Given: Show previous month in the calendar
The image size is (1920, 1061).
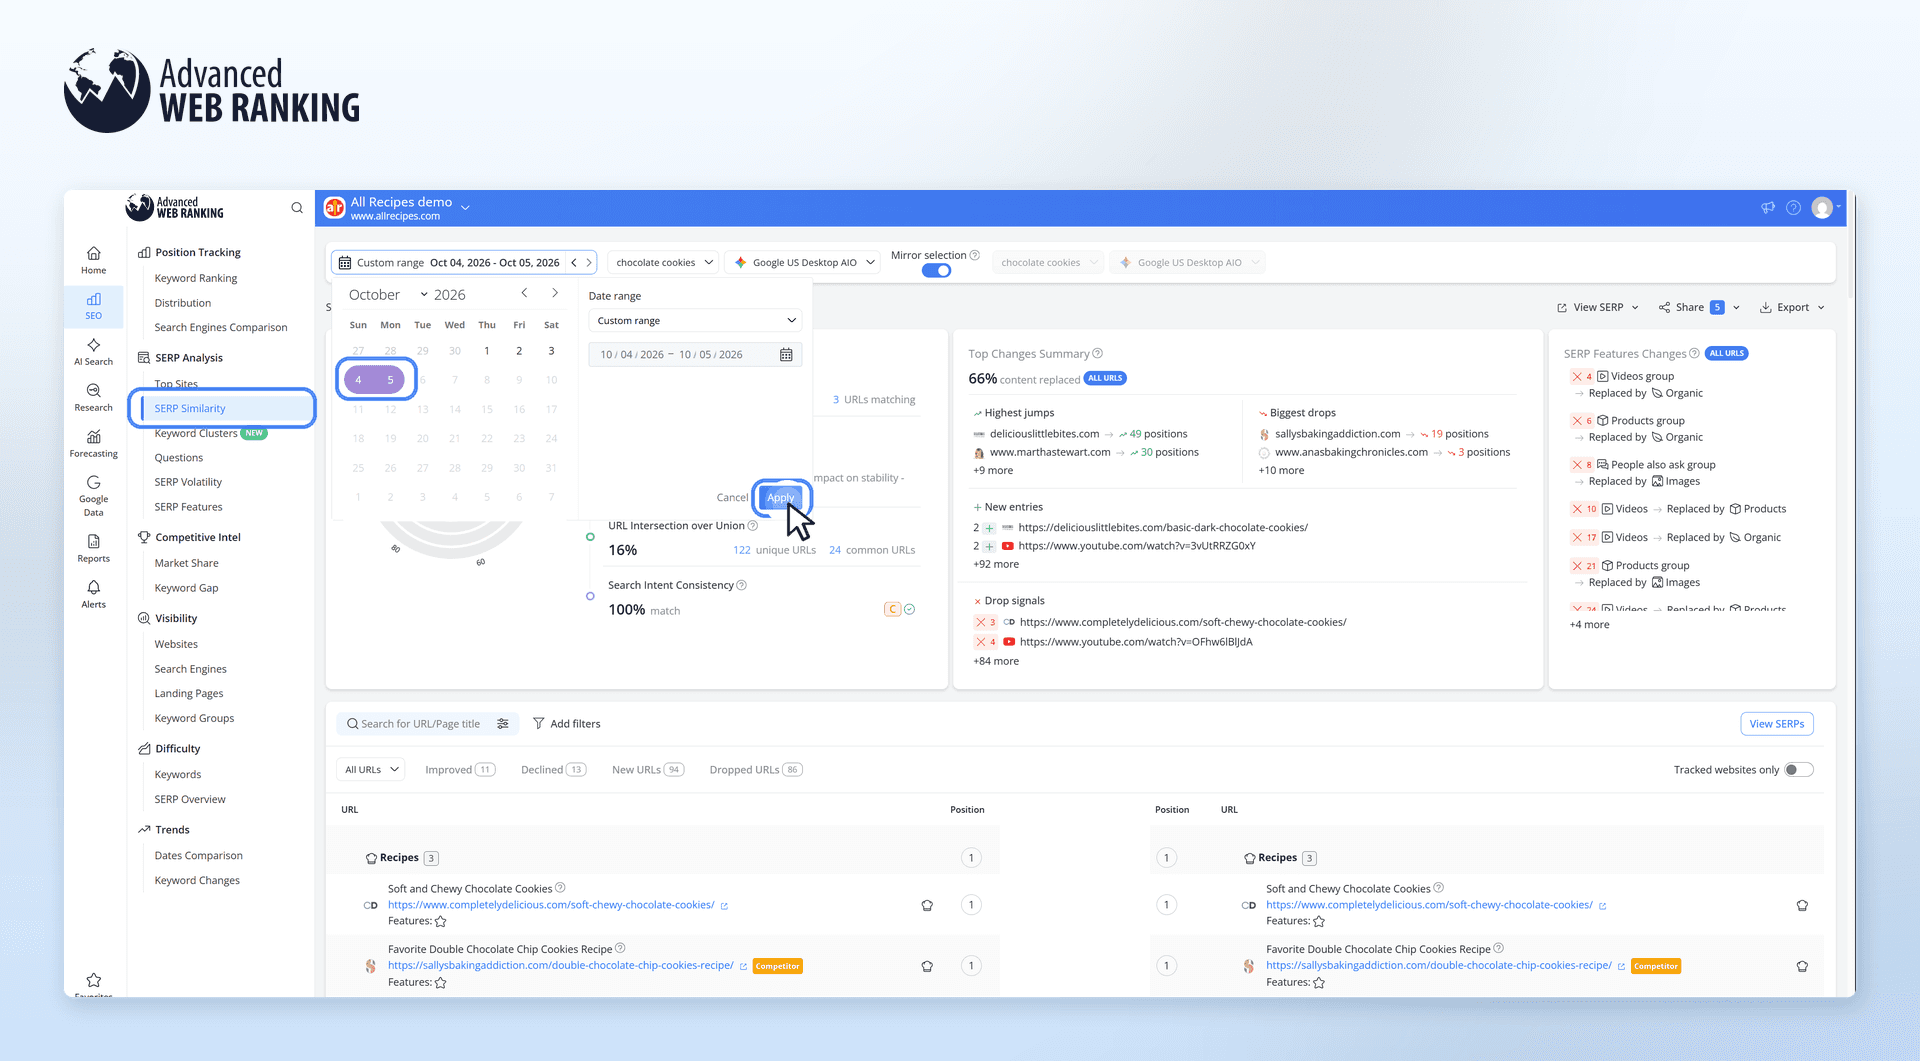Looking at the screenshot, I should (x=524, y=293).
